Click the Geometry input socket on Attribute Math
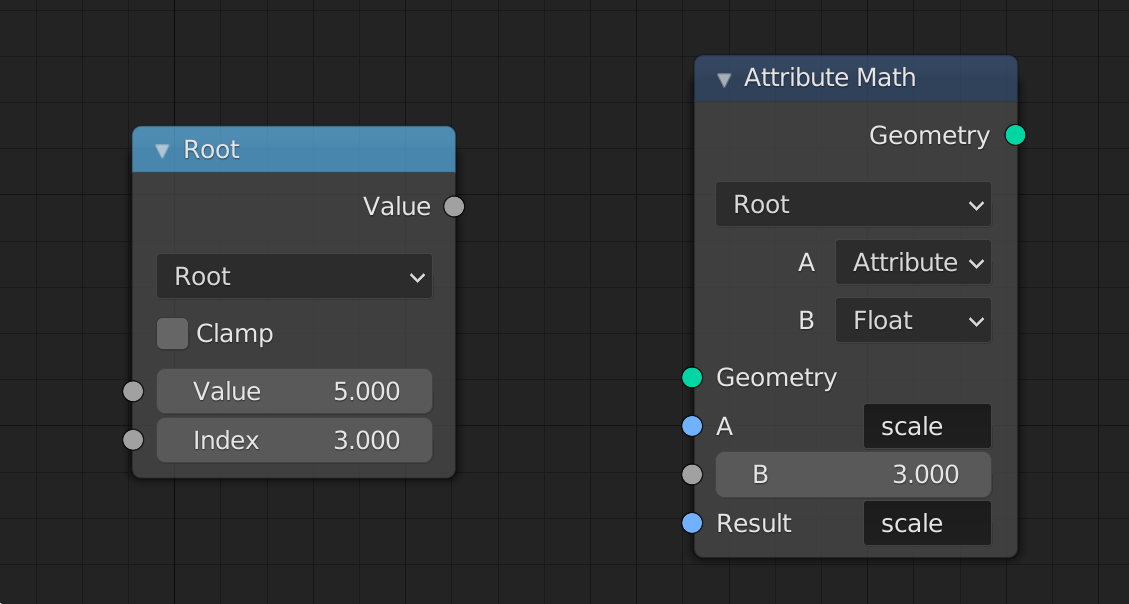 692,377
